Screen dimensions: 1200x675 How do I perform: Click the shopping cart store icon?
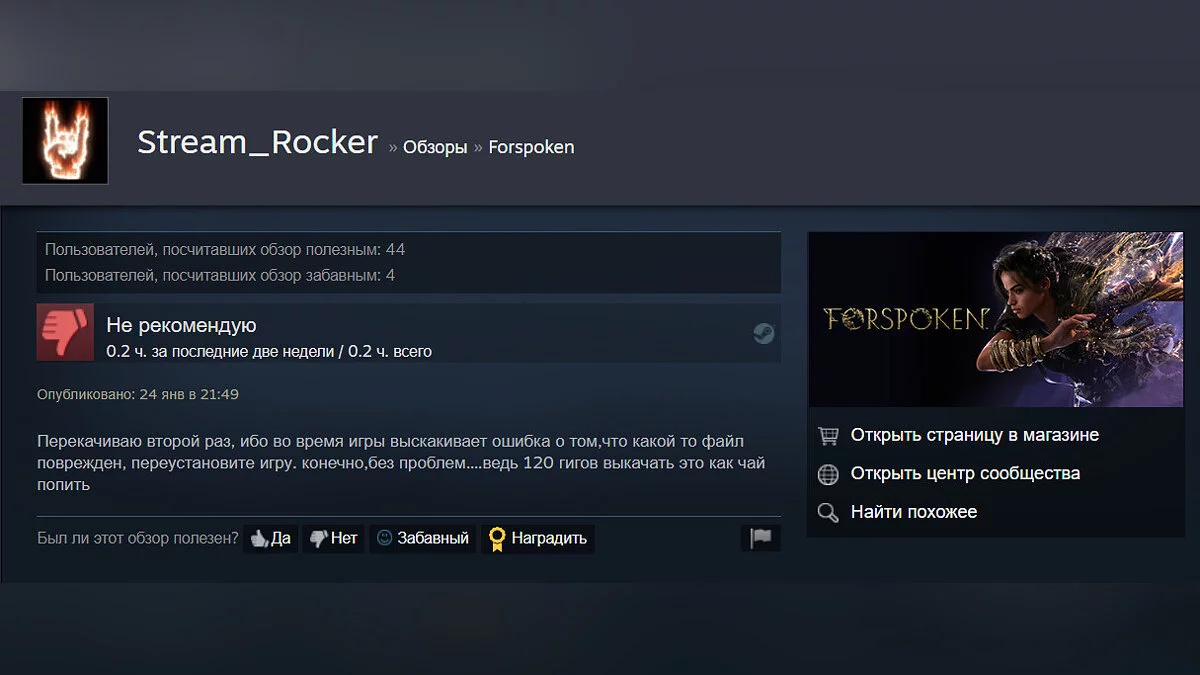pos(828,436)
